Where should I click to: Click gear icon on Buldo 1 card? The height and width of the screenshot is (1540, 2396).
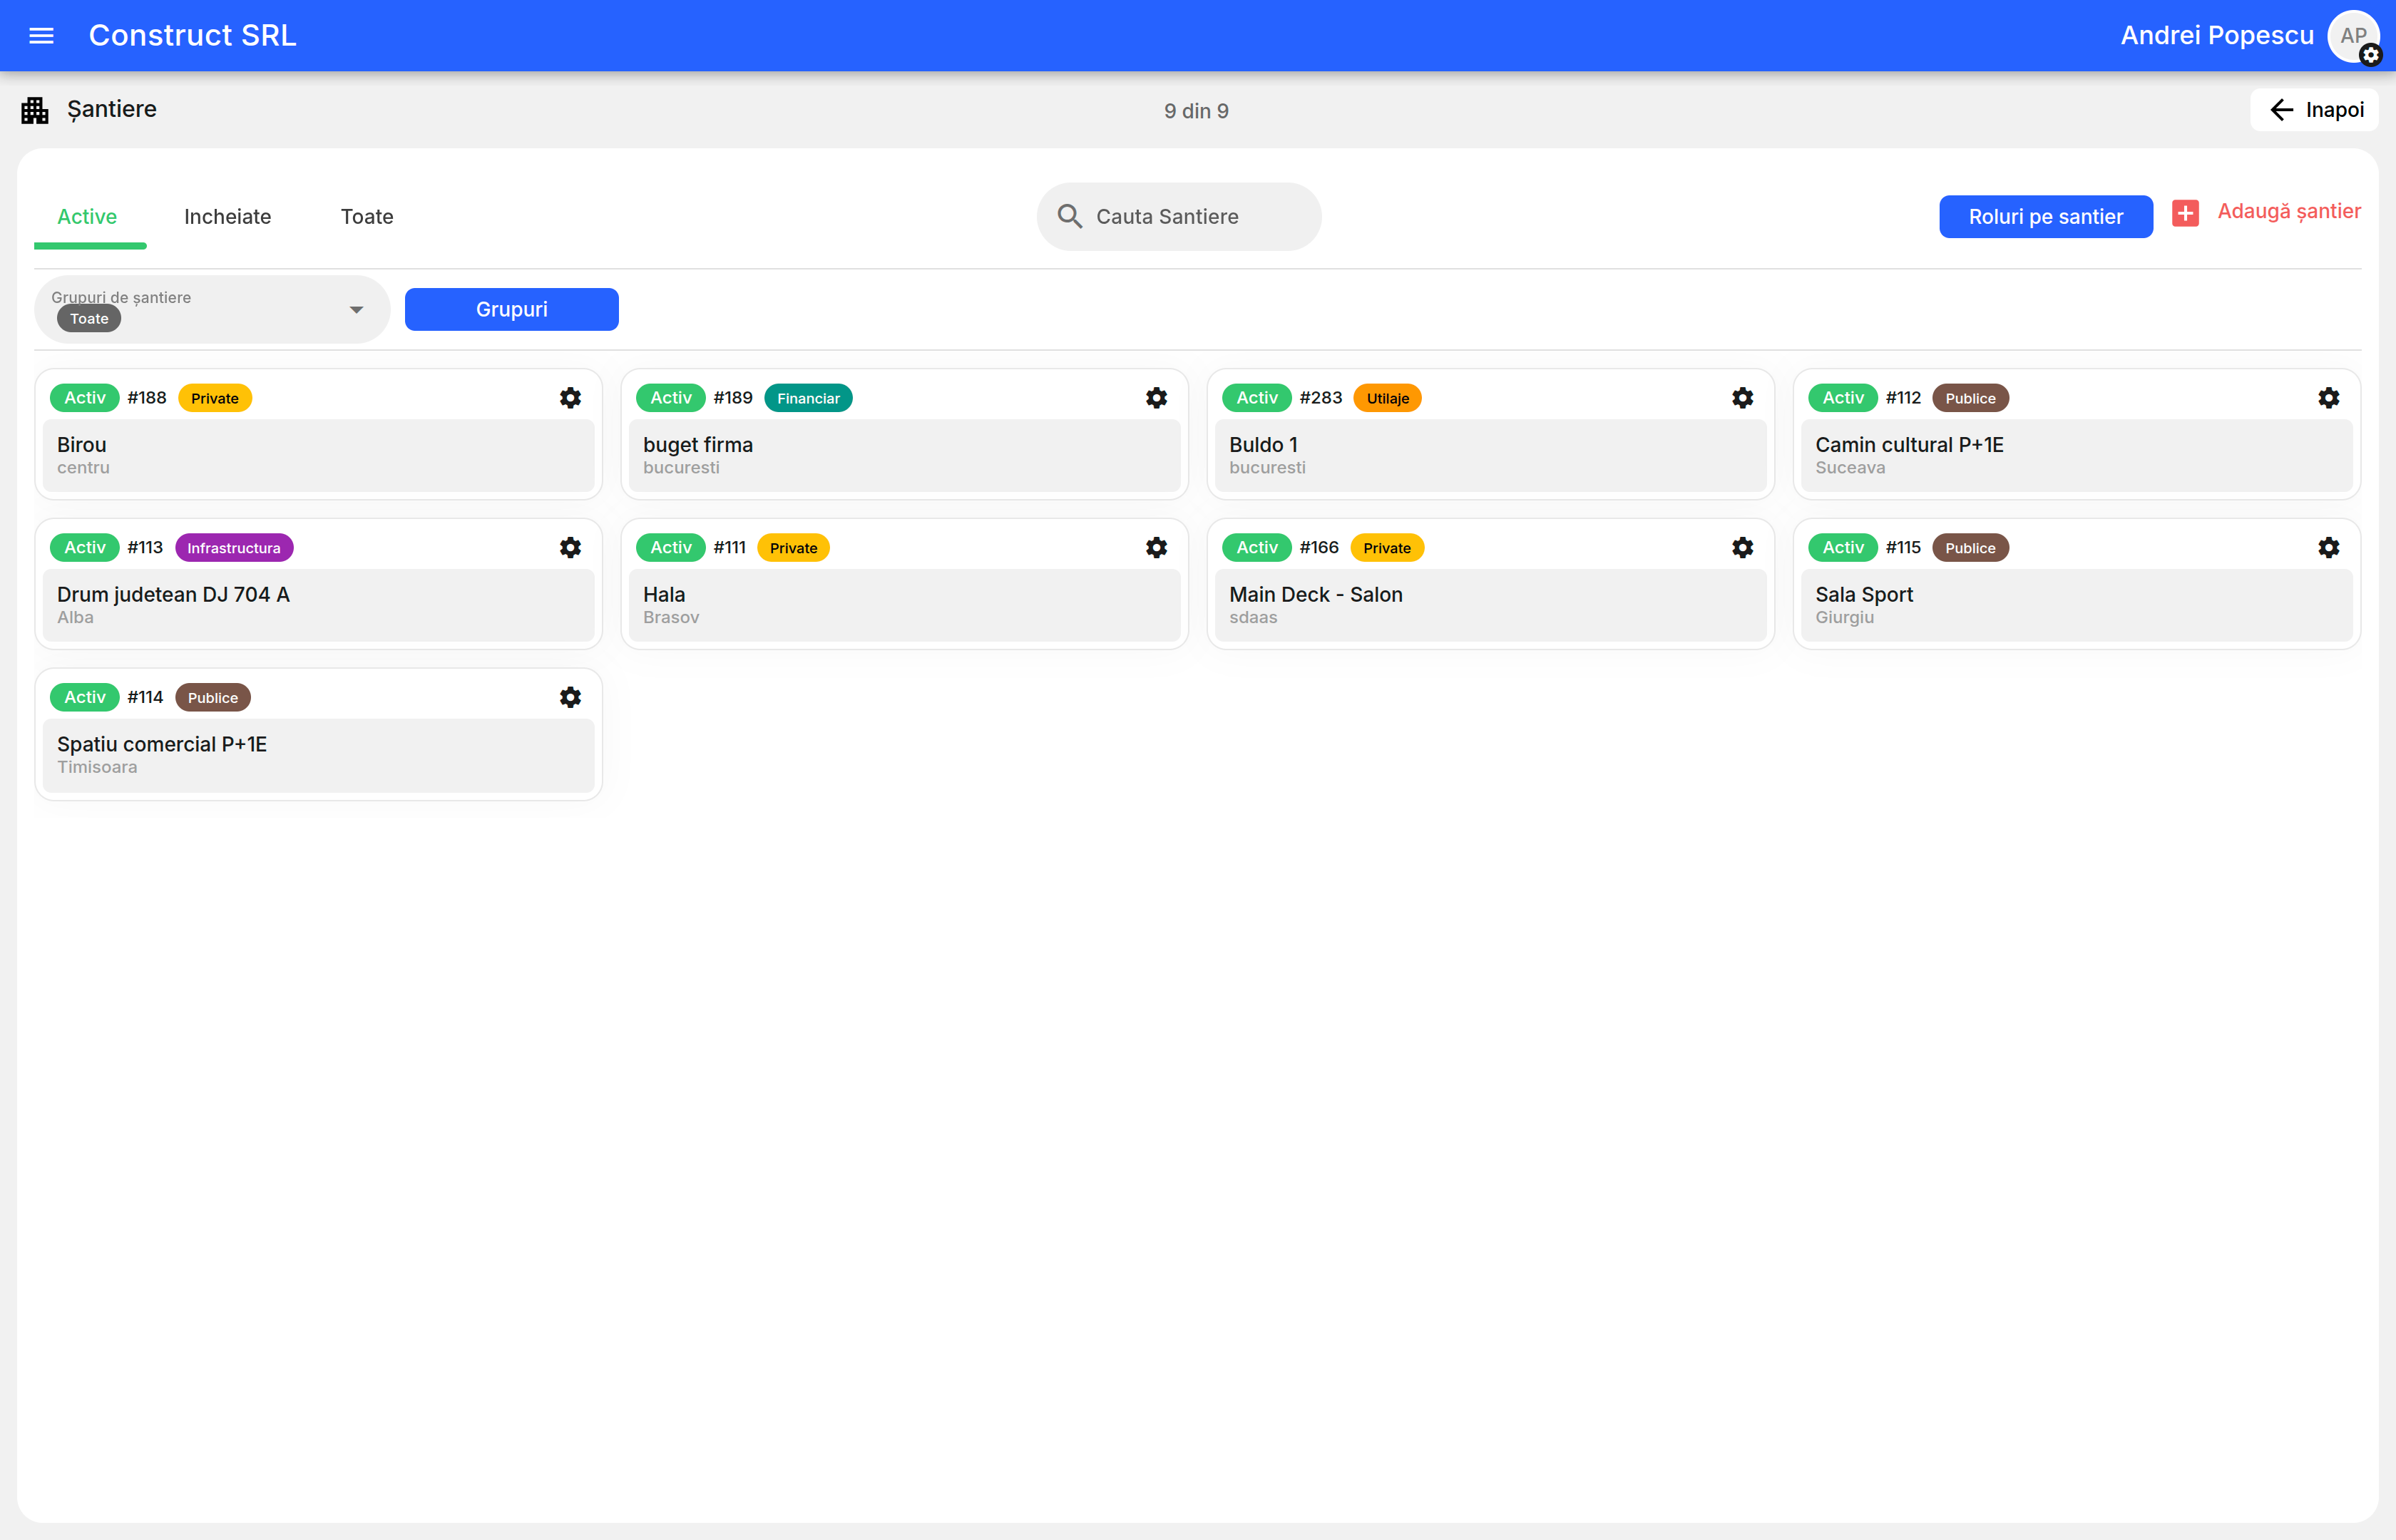pos(1742,398)
